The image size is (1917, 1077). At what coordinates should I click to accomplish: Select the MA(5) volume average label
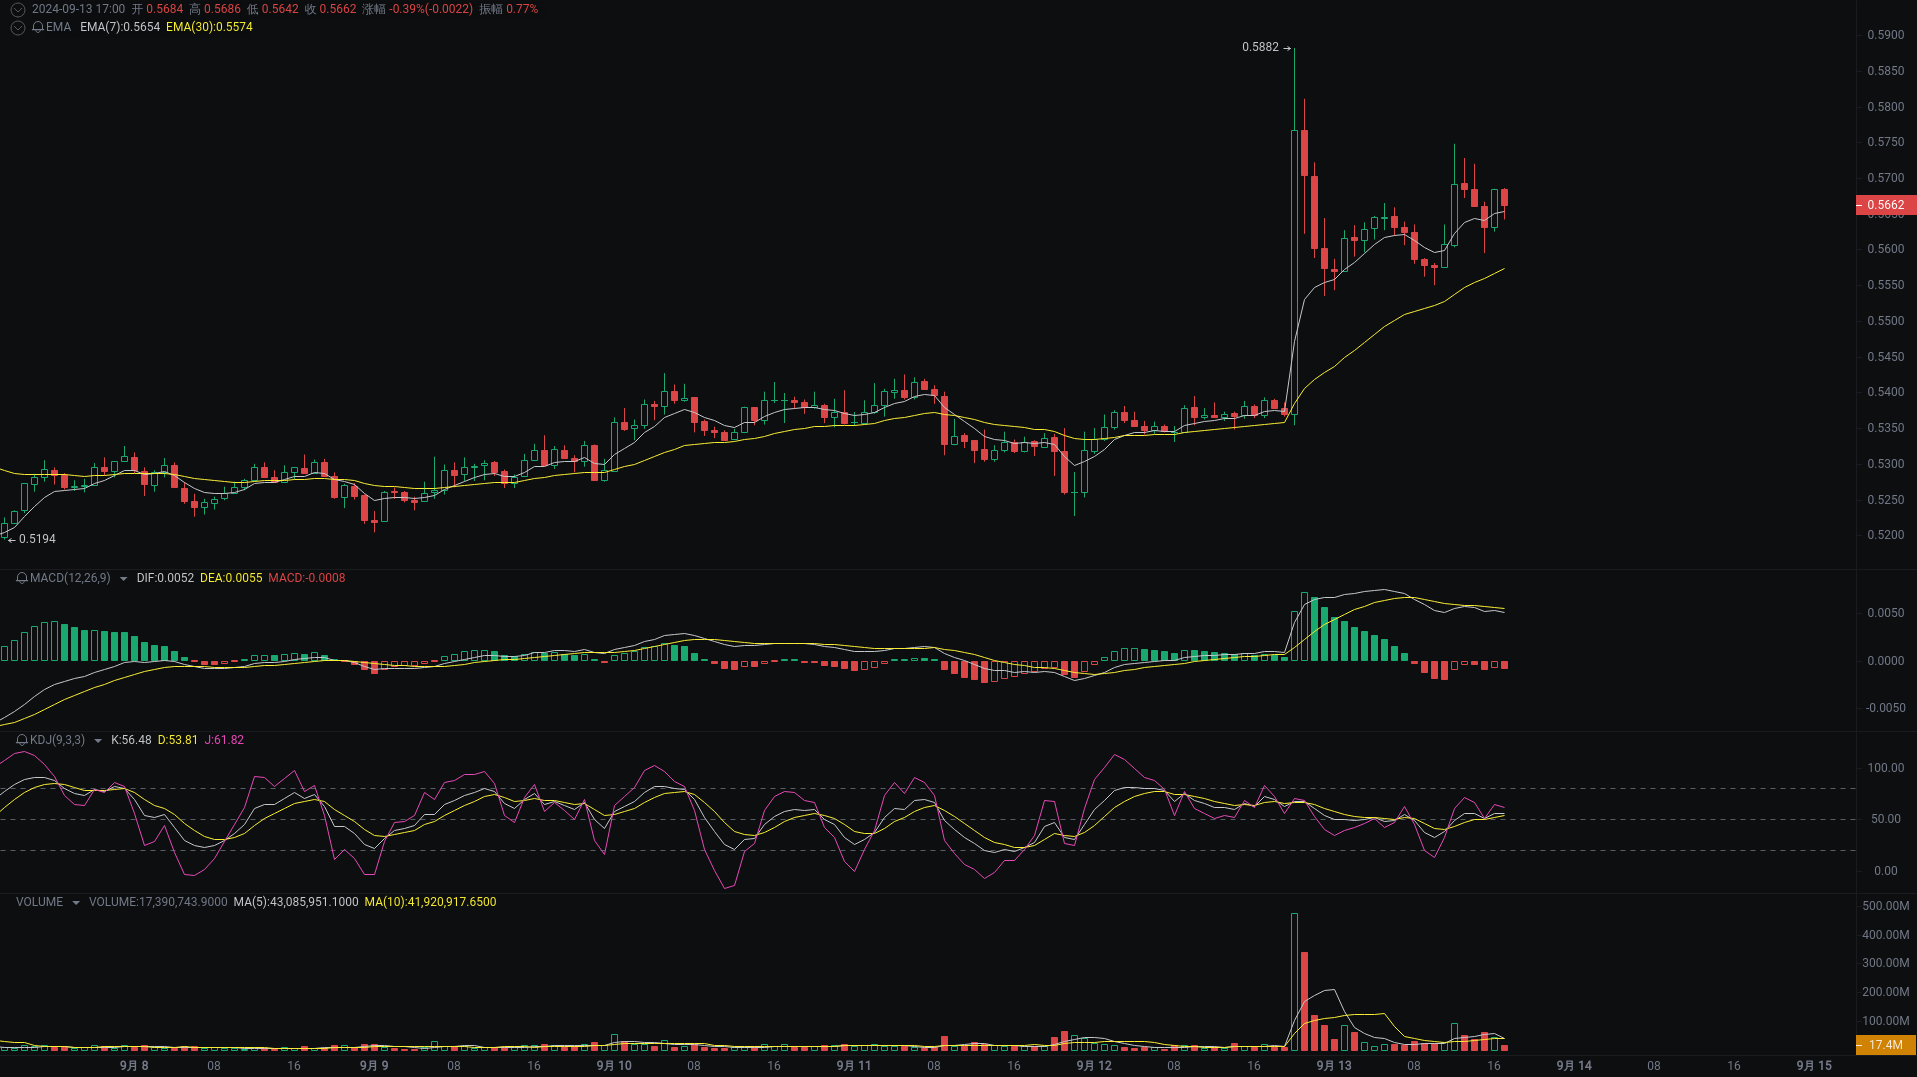(294, 901)
